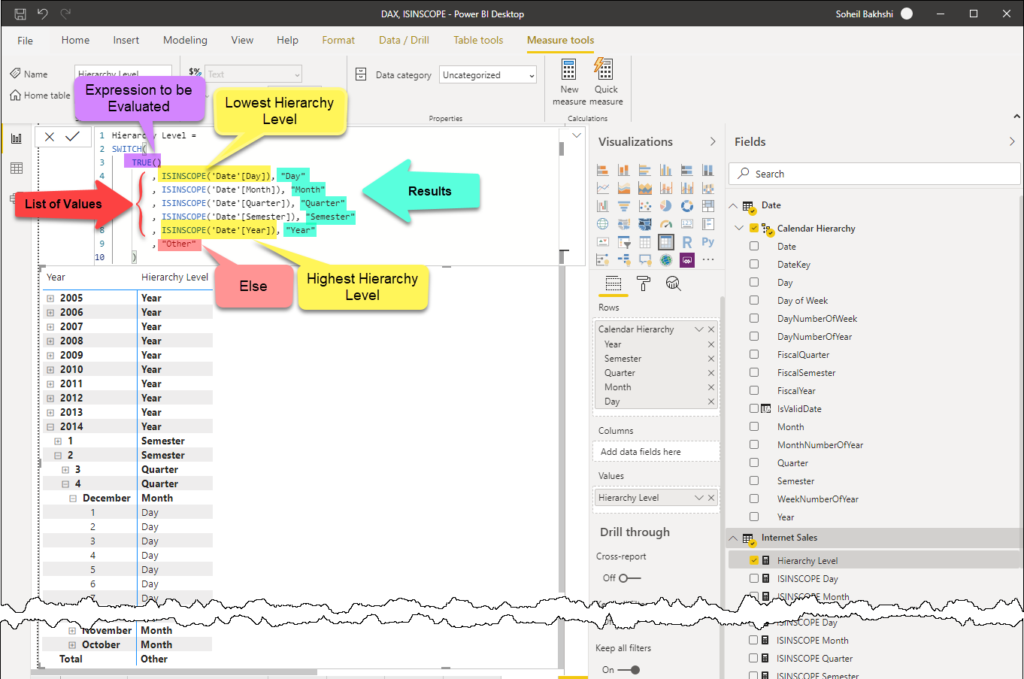Check the IsValidDate field checkbox
This screenshot has width=1024, height=679.
(754, 409)
